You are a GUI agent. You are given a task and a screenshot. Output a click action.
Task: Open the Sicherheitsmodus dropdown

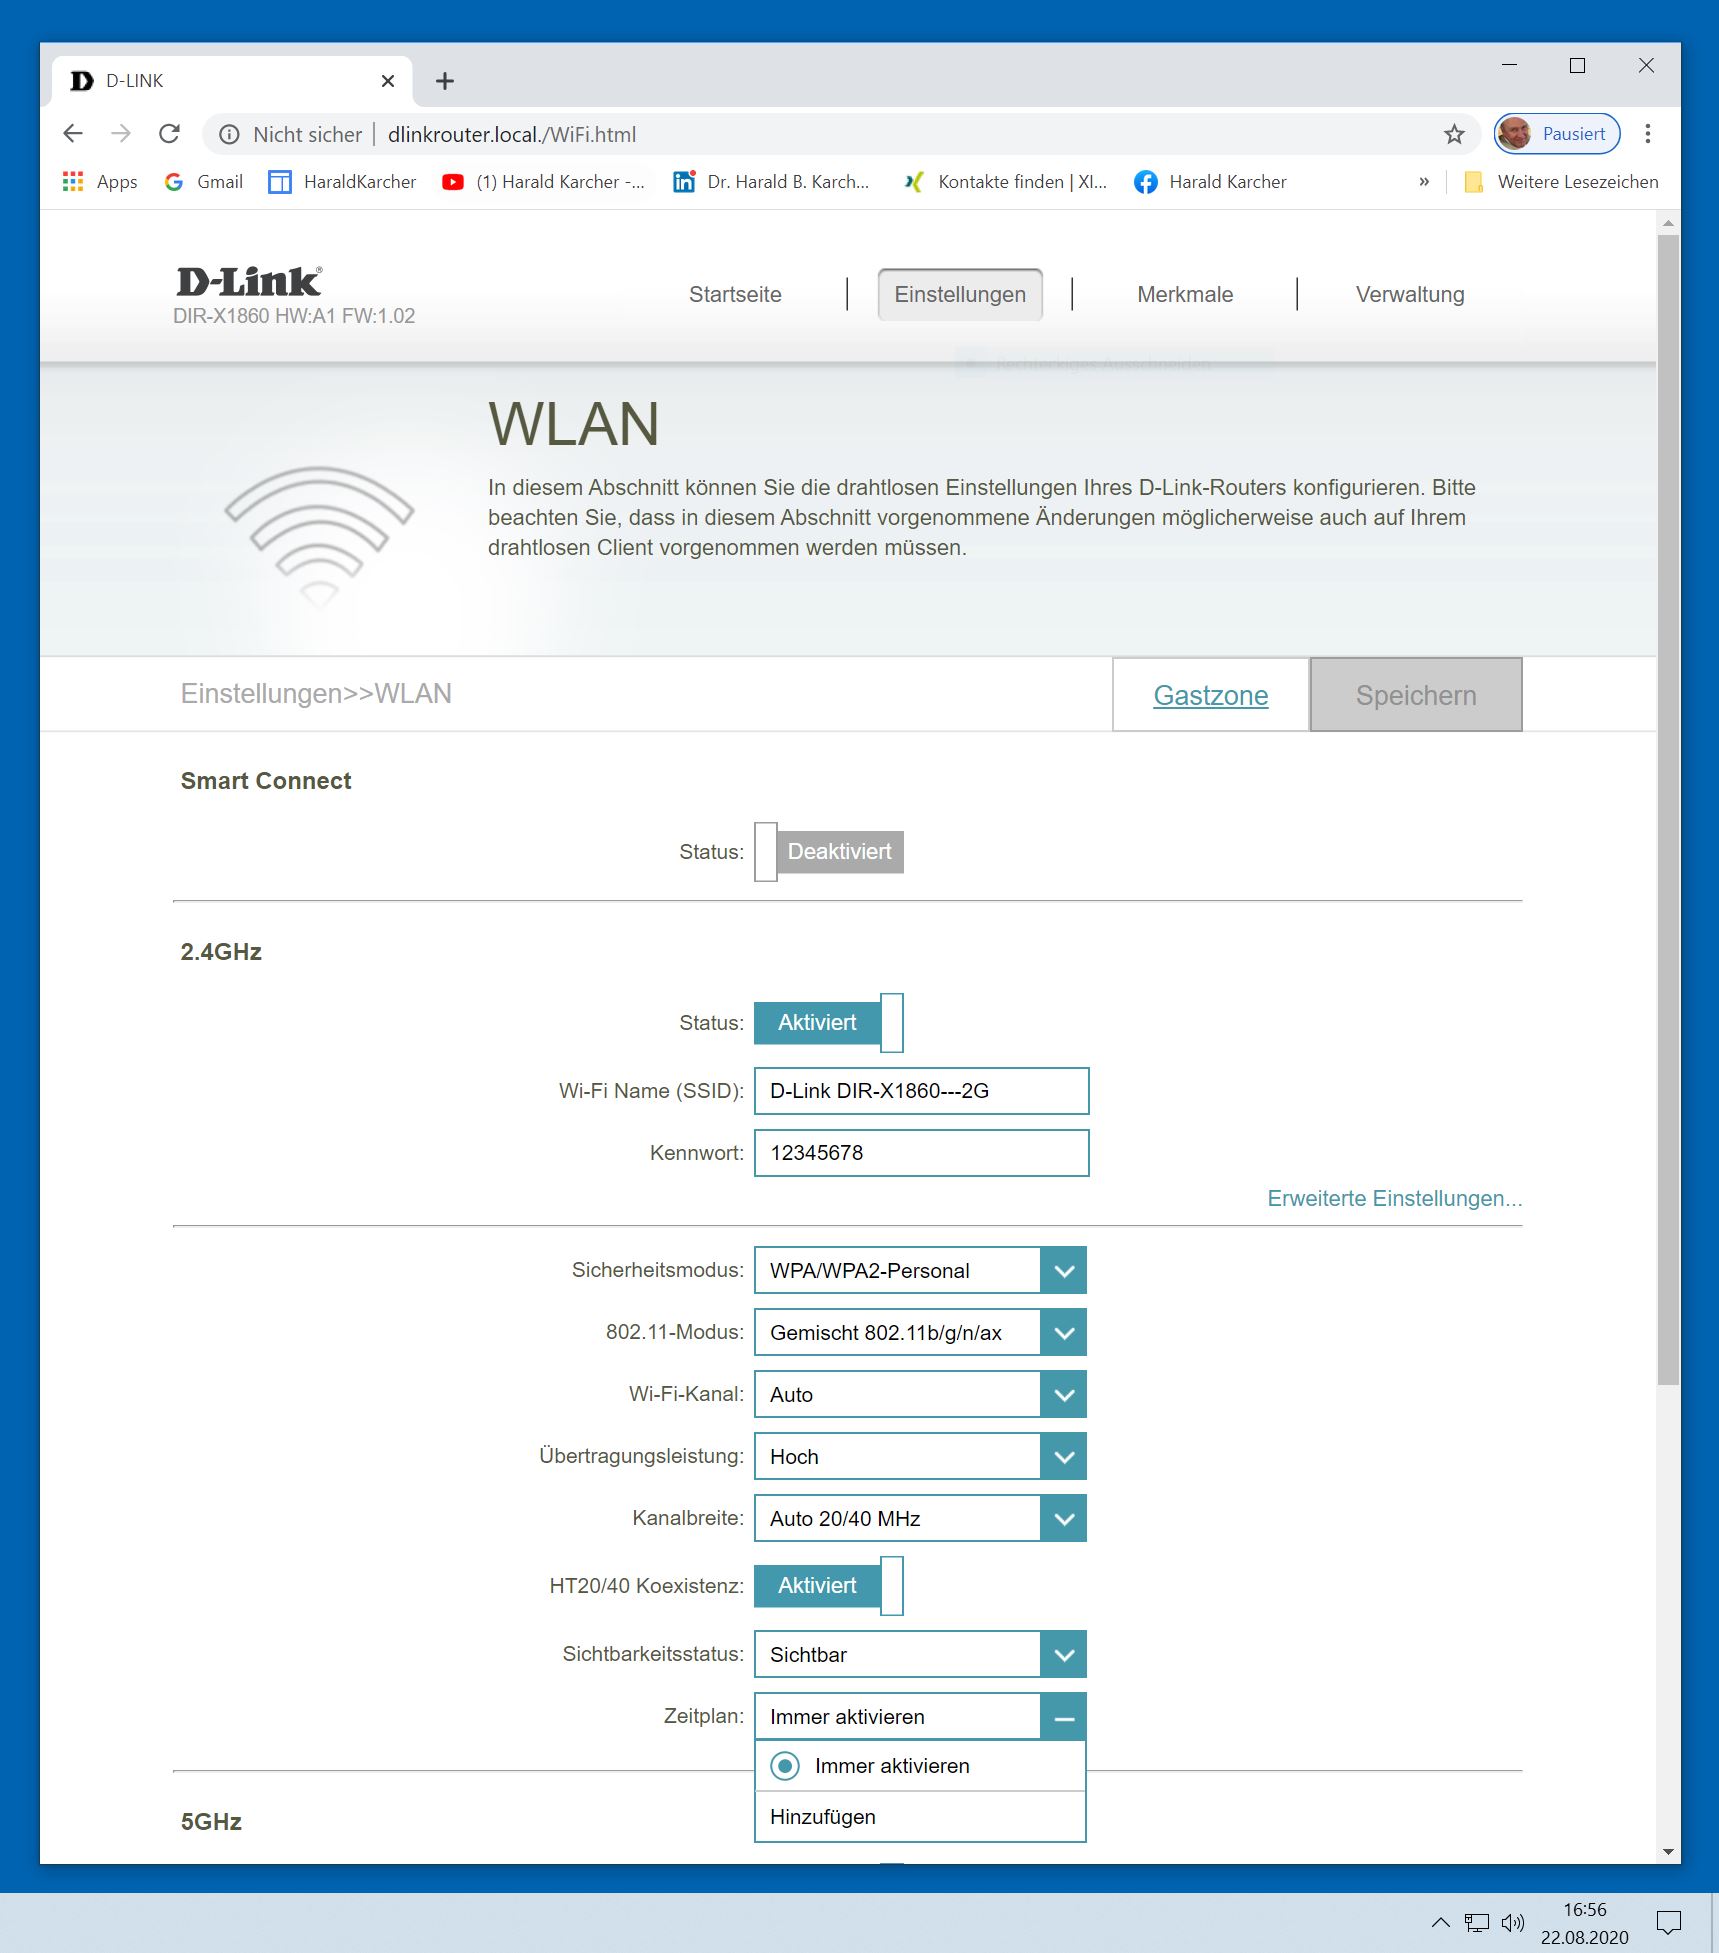920,1271
